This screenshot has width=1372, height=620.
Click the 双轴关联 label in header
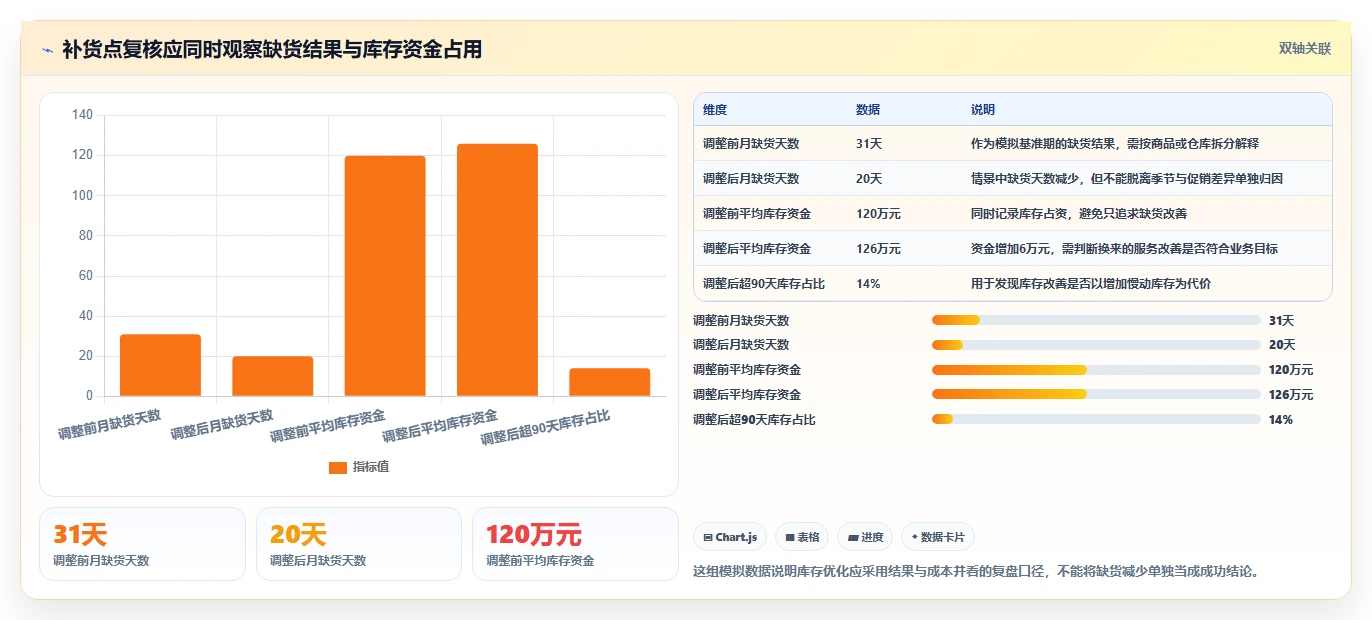click(x=1305, y=48)
